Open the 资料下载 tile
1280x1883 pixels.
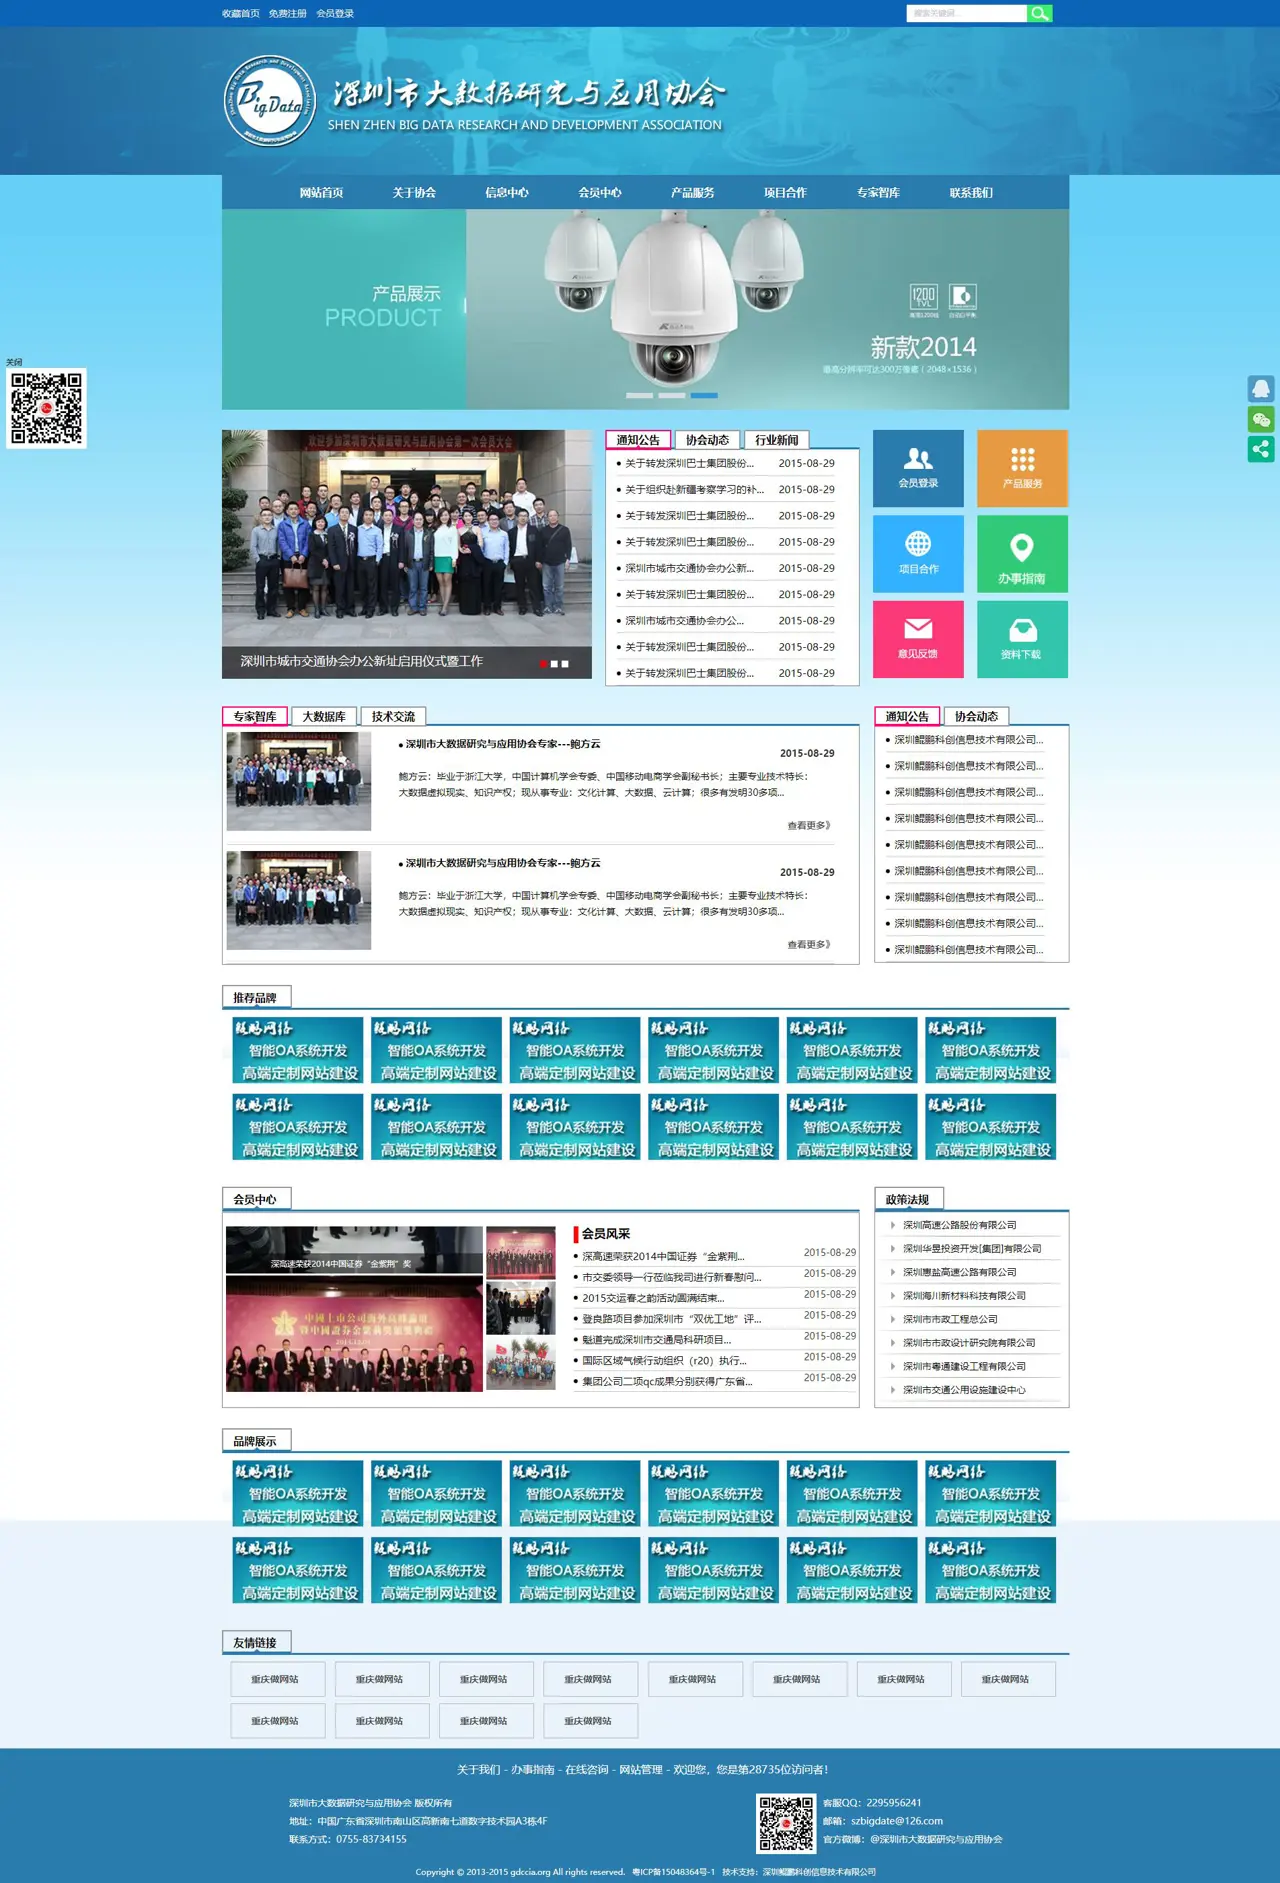[x=1022, y=638]
